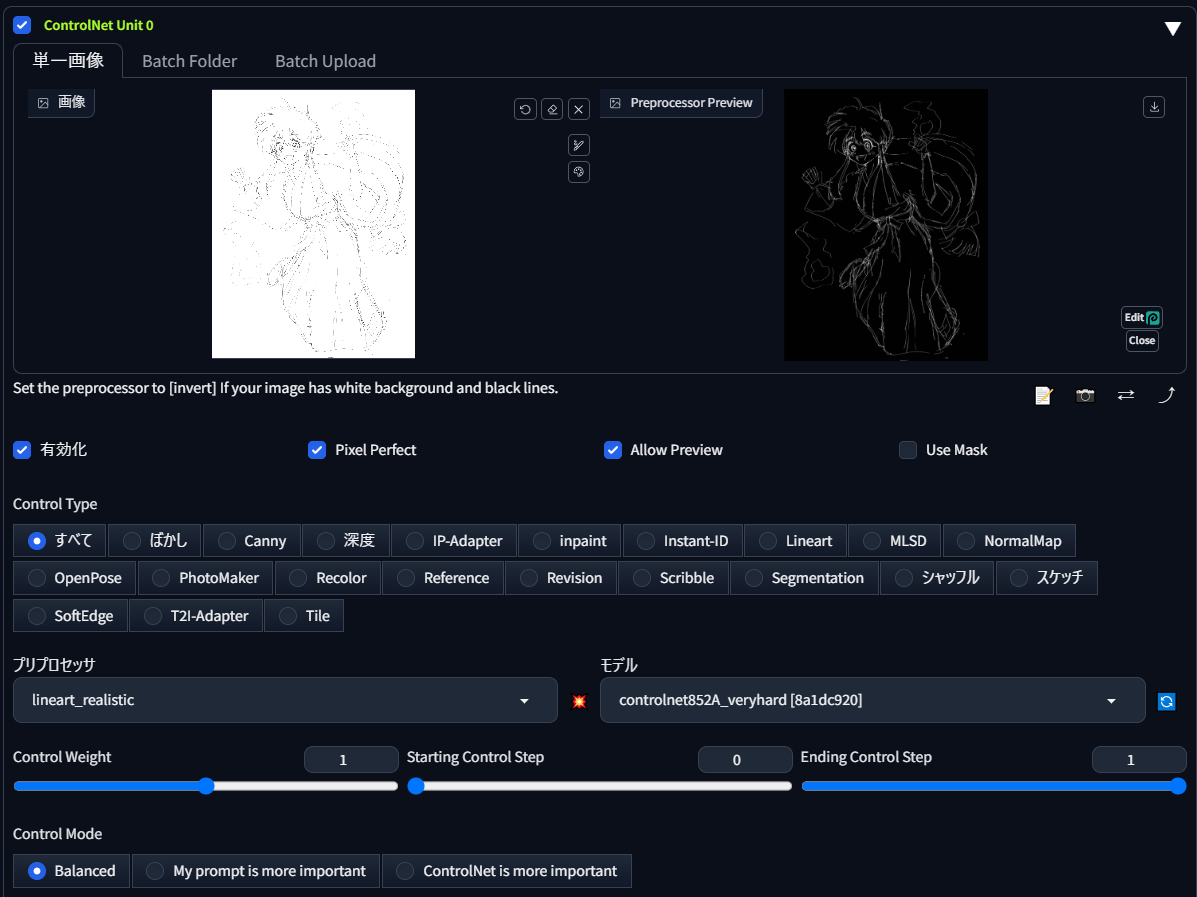1197x897 pixels.
Task: Click the input line-art image thumbnail
Action: point(313,224)
